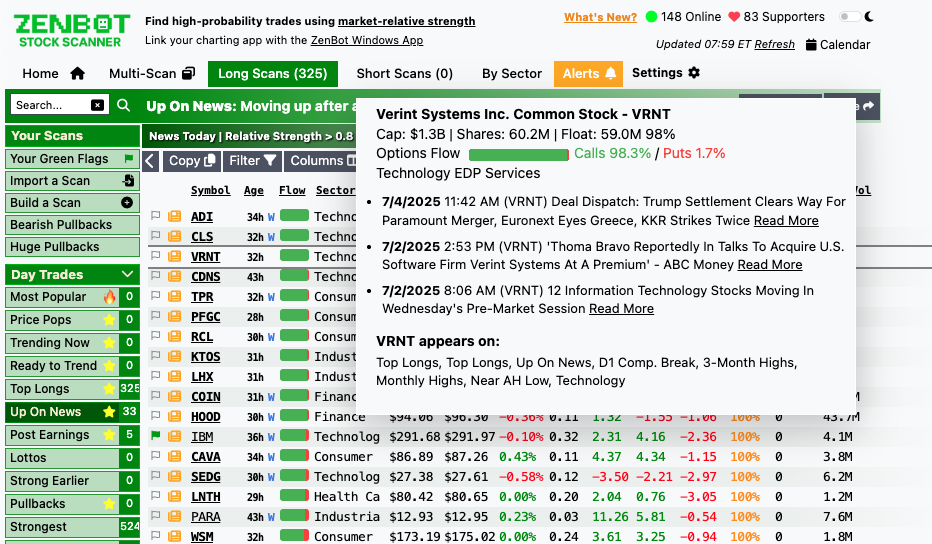Collapse the Day Trades section chevron

pyautogui.click(x=127, y=274)
